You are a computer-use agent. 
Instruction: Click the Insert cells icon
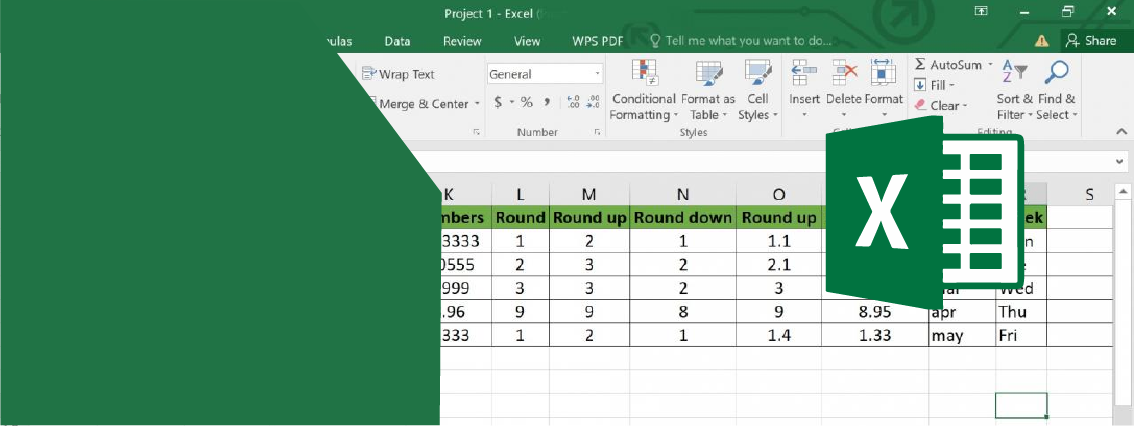(804, 73)
